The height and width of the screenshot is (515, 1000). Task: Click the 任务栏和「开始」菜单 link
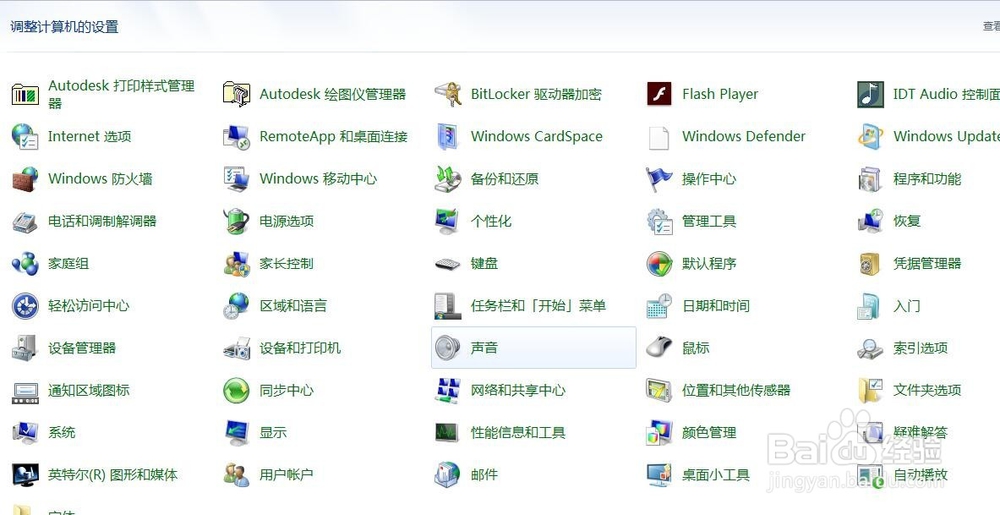click(538, 306)
